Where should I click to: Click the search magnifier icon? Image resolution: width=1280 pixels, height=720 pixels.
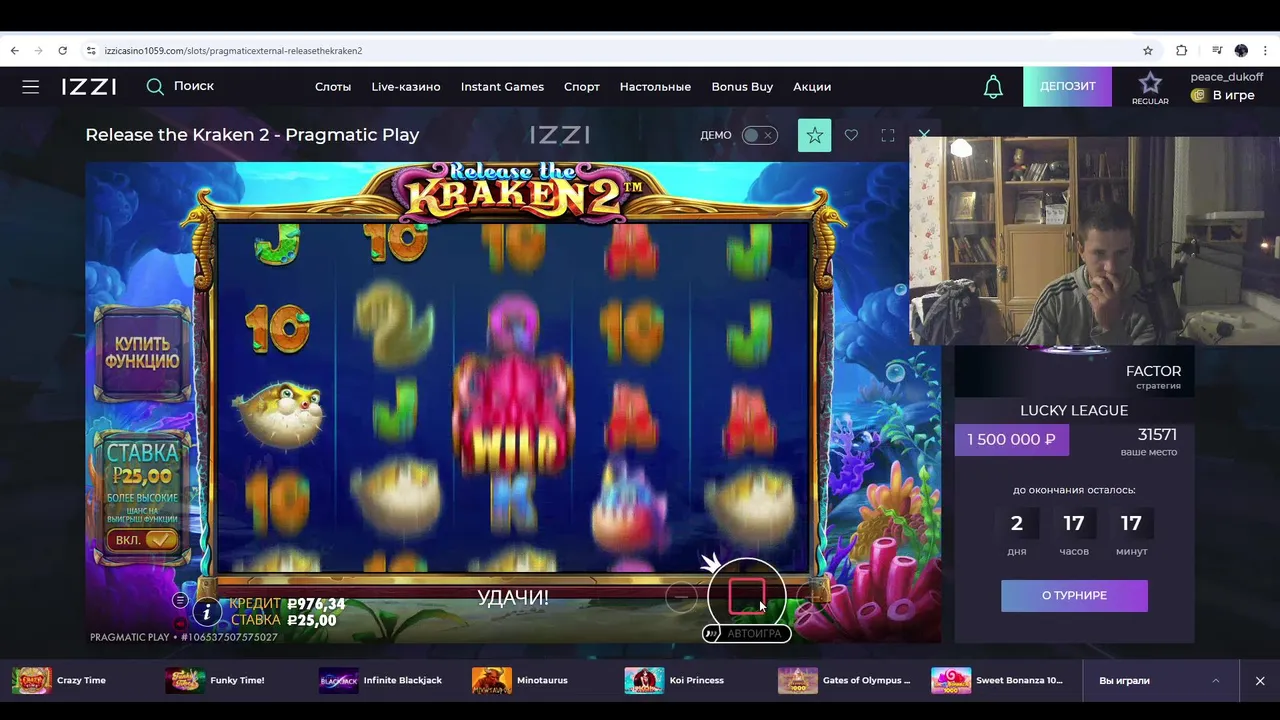(x=155, y=87)
